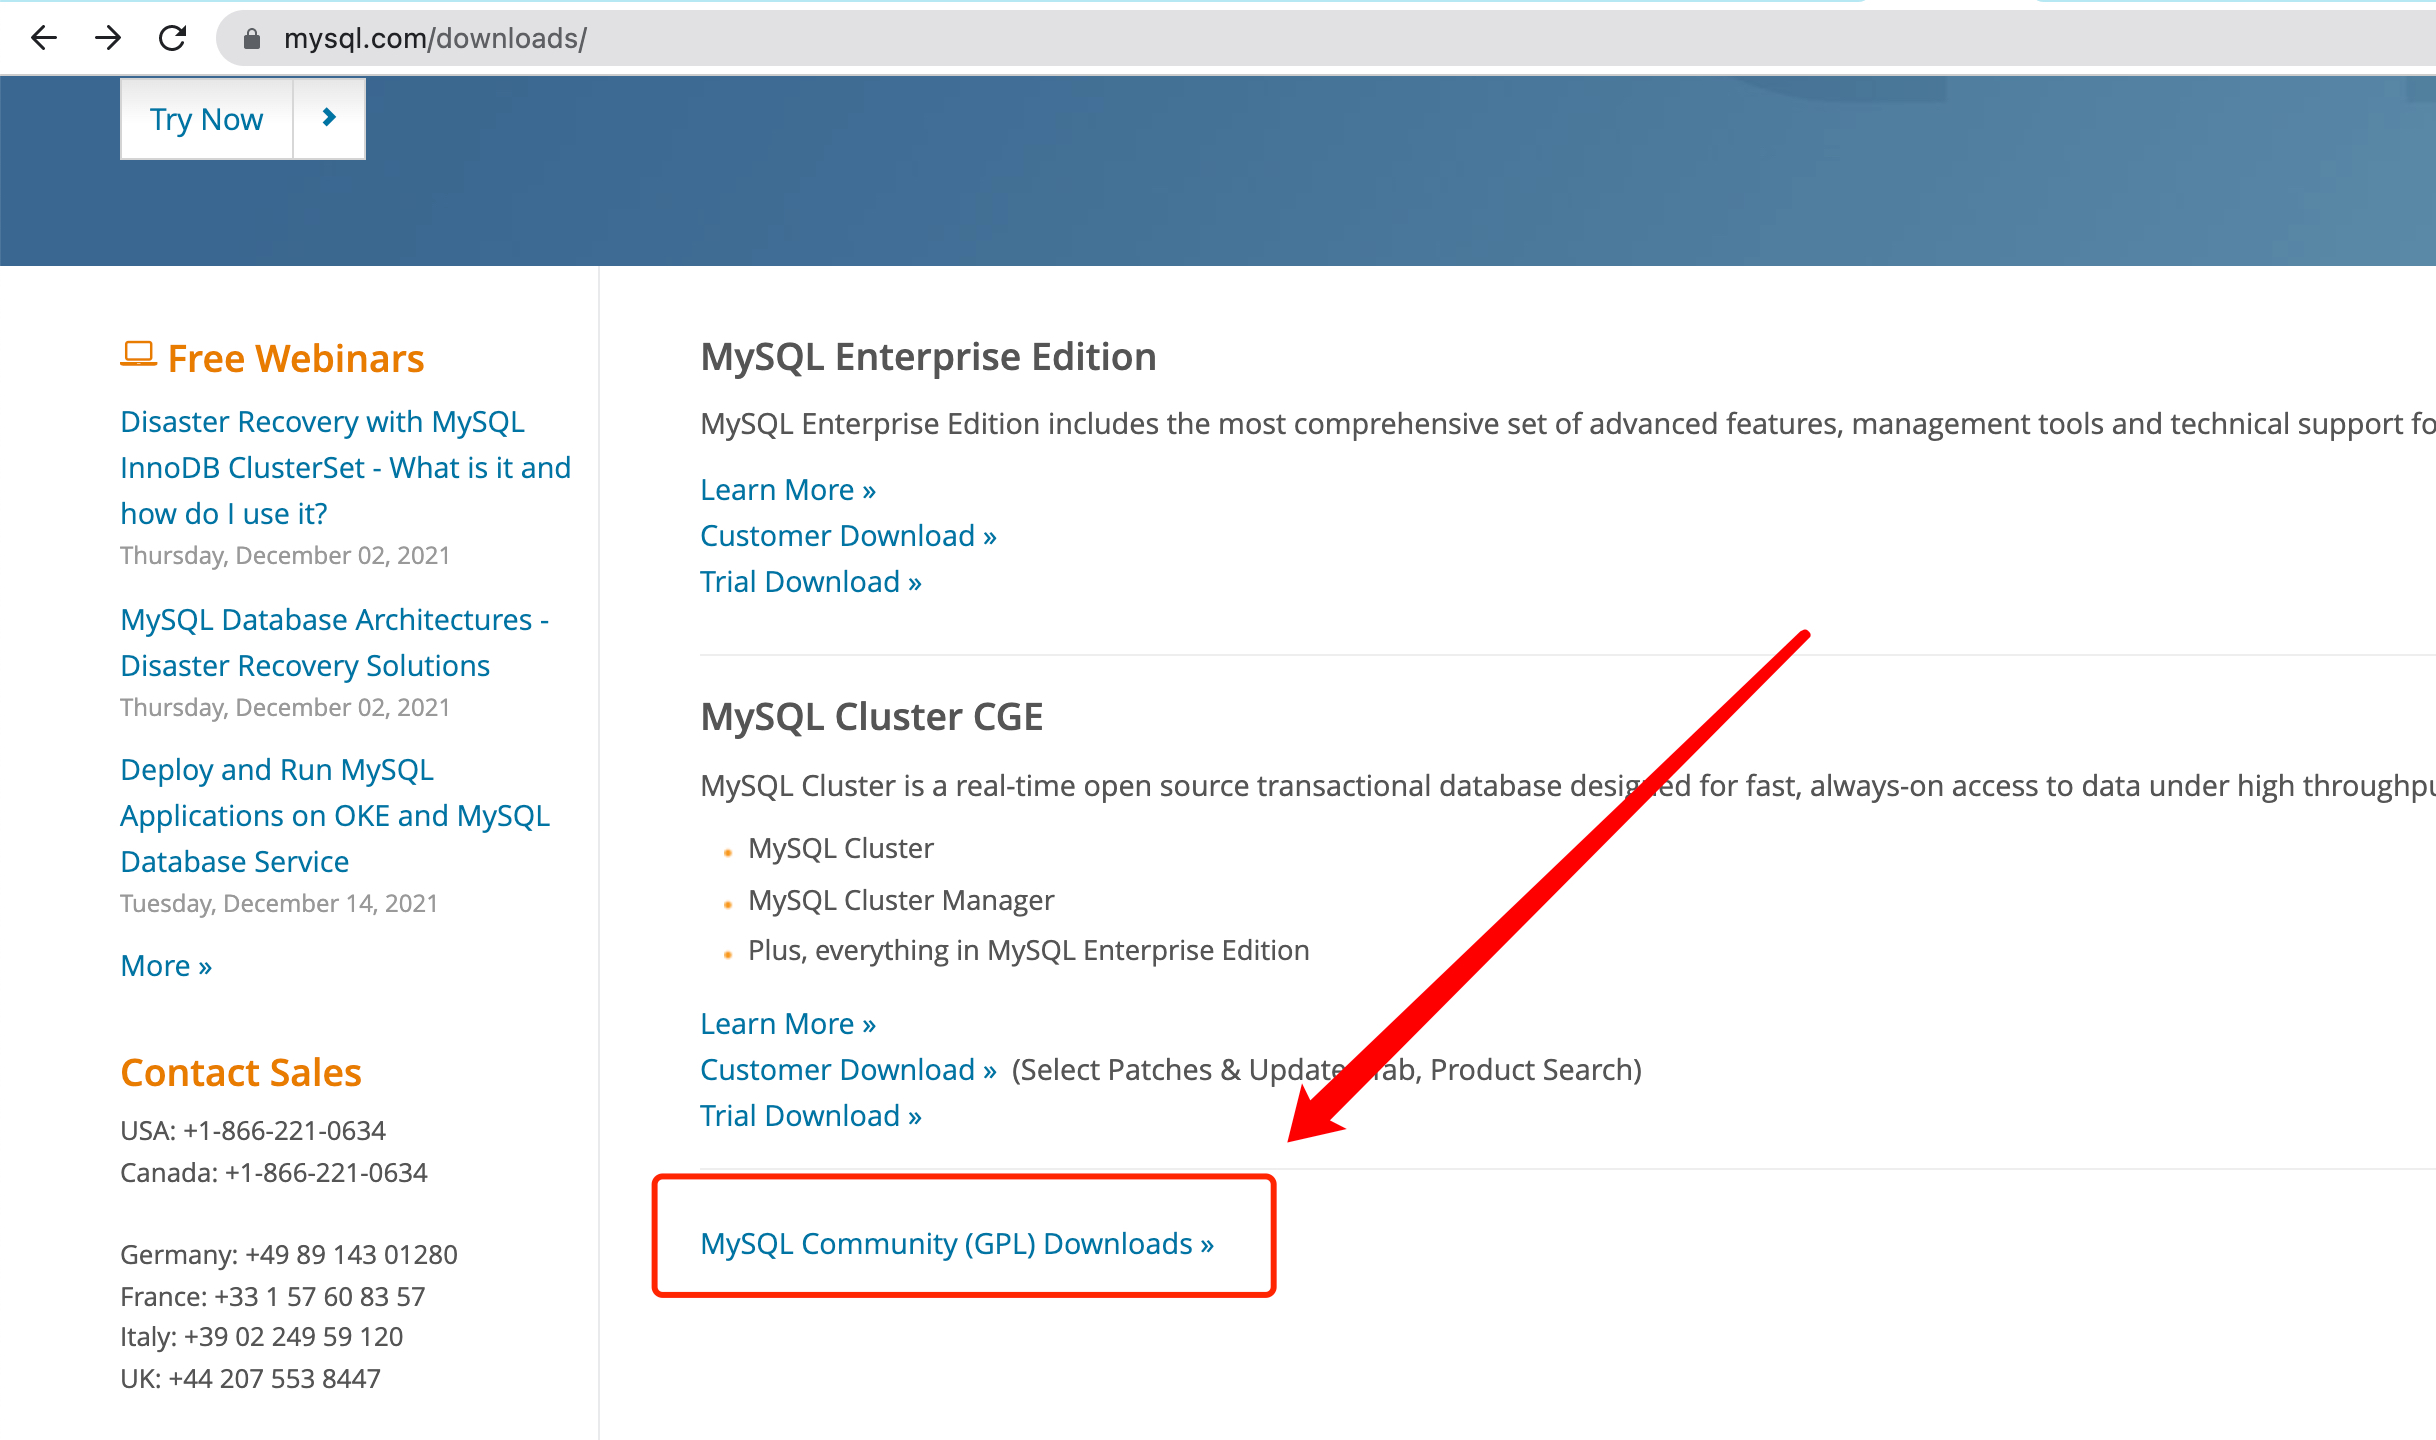The image size is (2436, 1440).
Task: Reload the mysql.com downloads page
Action: 172,38
